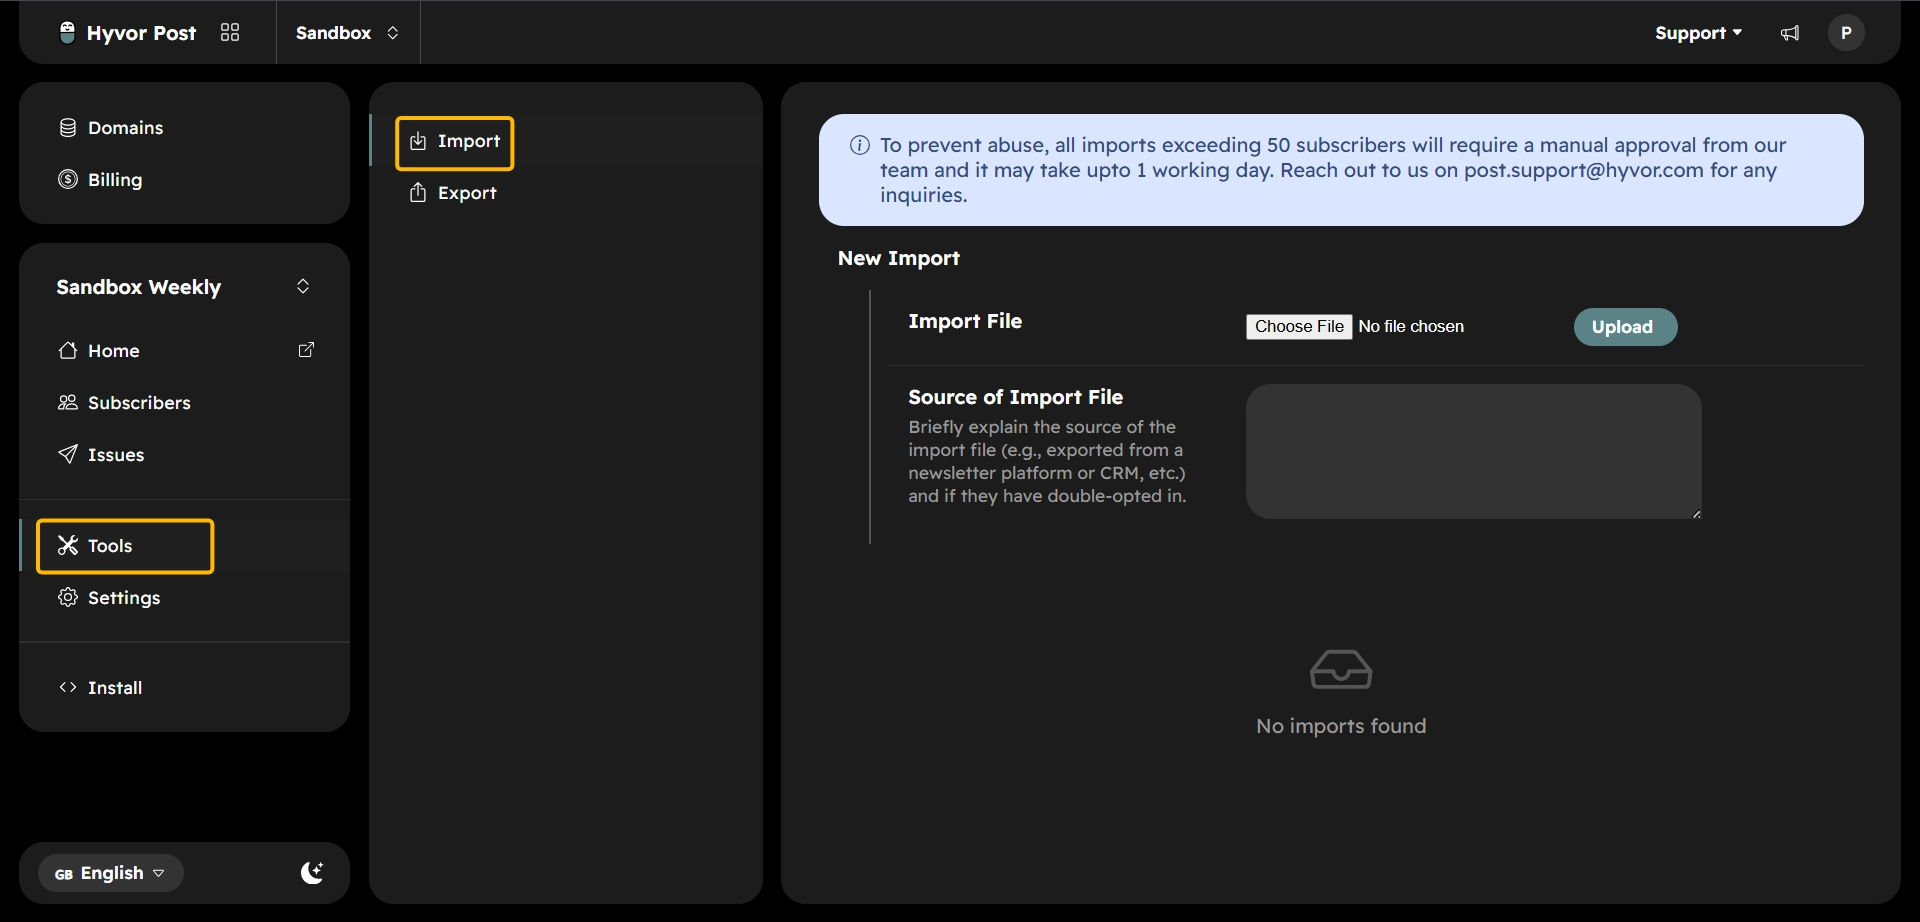Click the empty inbox icon

tap(1341, 670)
